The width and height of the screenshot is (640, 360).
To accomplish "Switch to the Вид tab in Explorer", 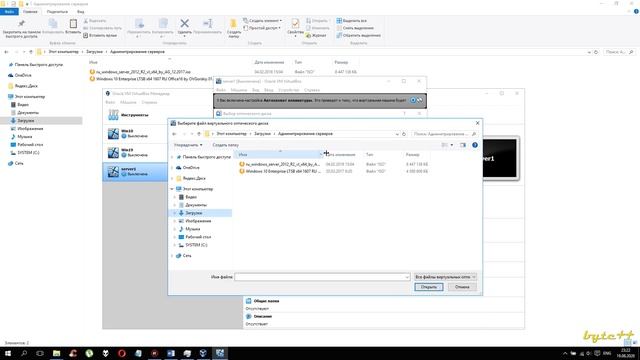I will pos(81,11).
